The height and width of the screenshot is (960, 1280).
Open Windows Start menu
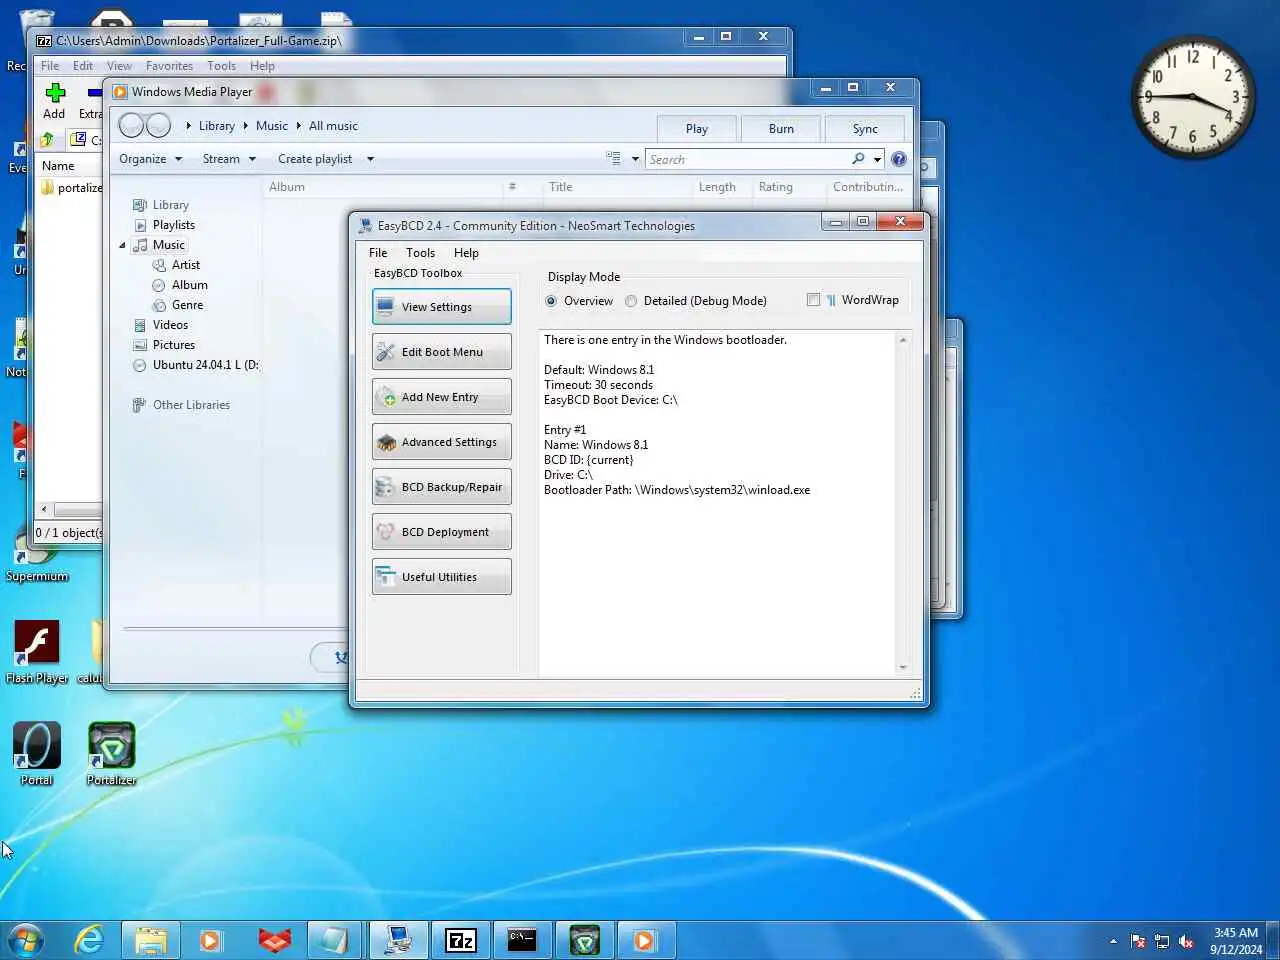pyautogui.click(x=26, y=940)
